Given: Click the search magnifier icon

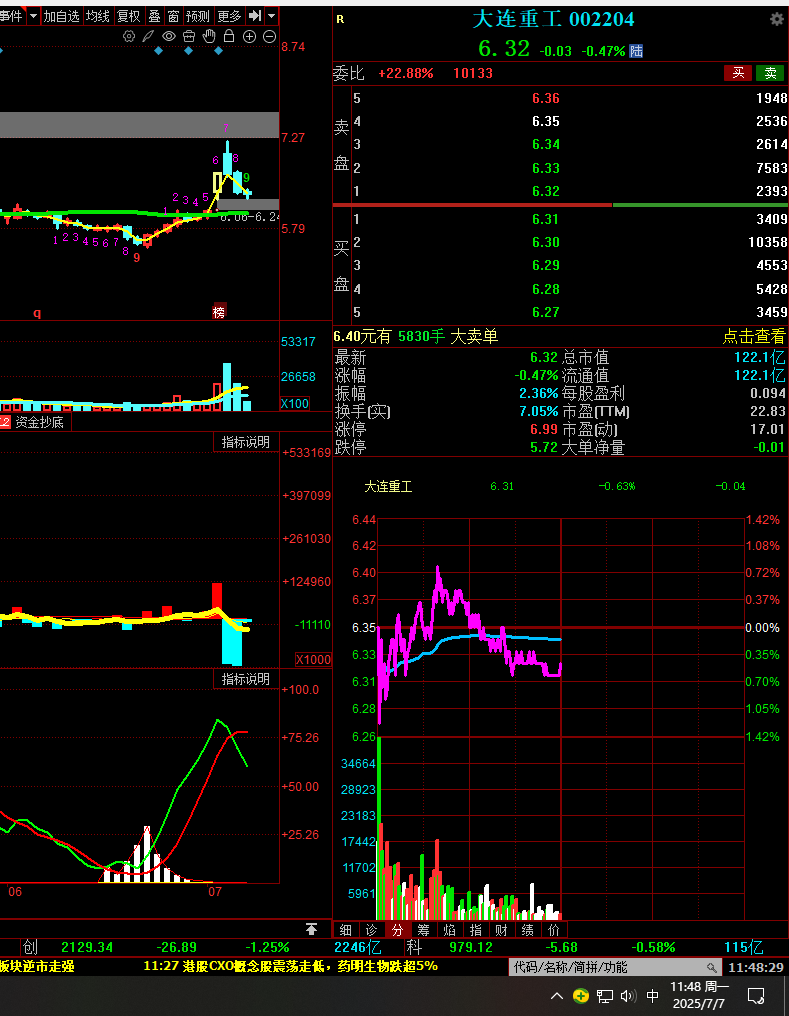Looking at the screenshot, I should pos(712,967).
